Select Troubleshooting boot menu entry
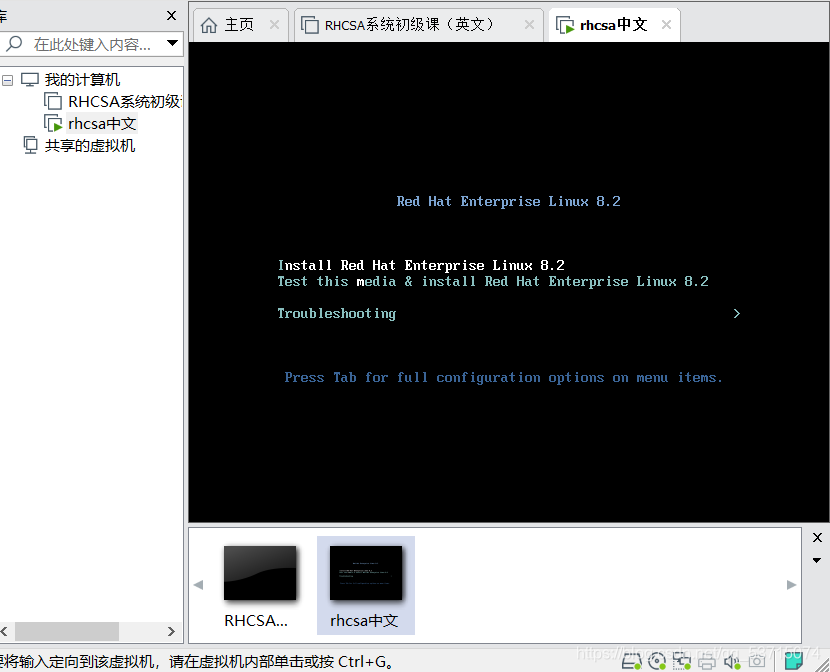830x672 pixels. coord(337,314)
